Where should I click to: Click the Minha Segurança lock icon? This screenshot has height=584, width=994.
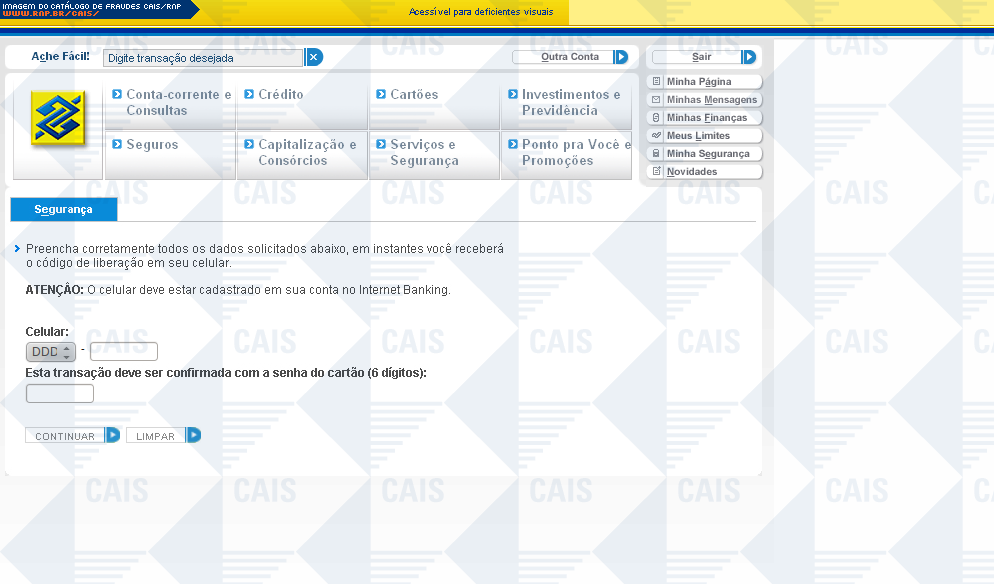pyautogui.click(x=656, y=154)
